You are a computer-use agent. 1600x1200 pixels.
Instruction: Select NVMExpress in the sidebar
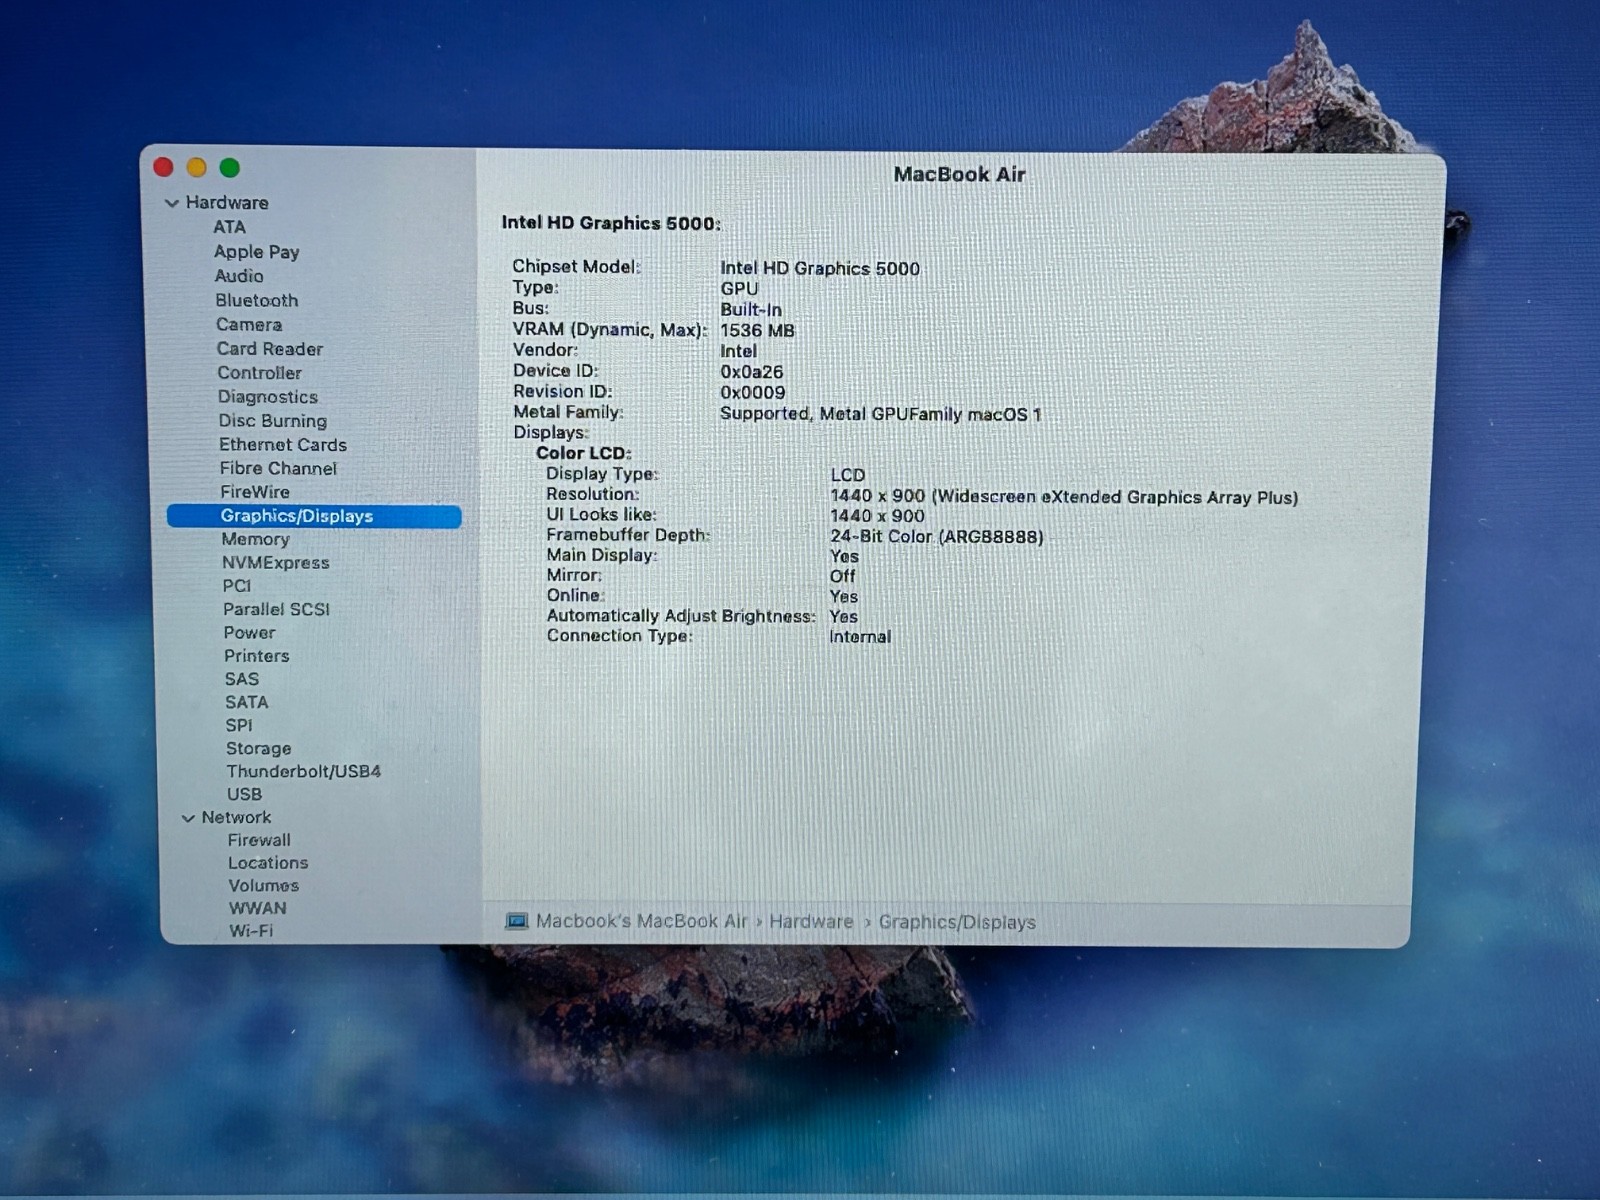275,563
